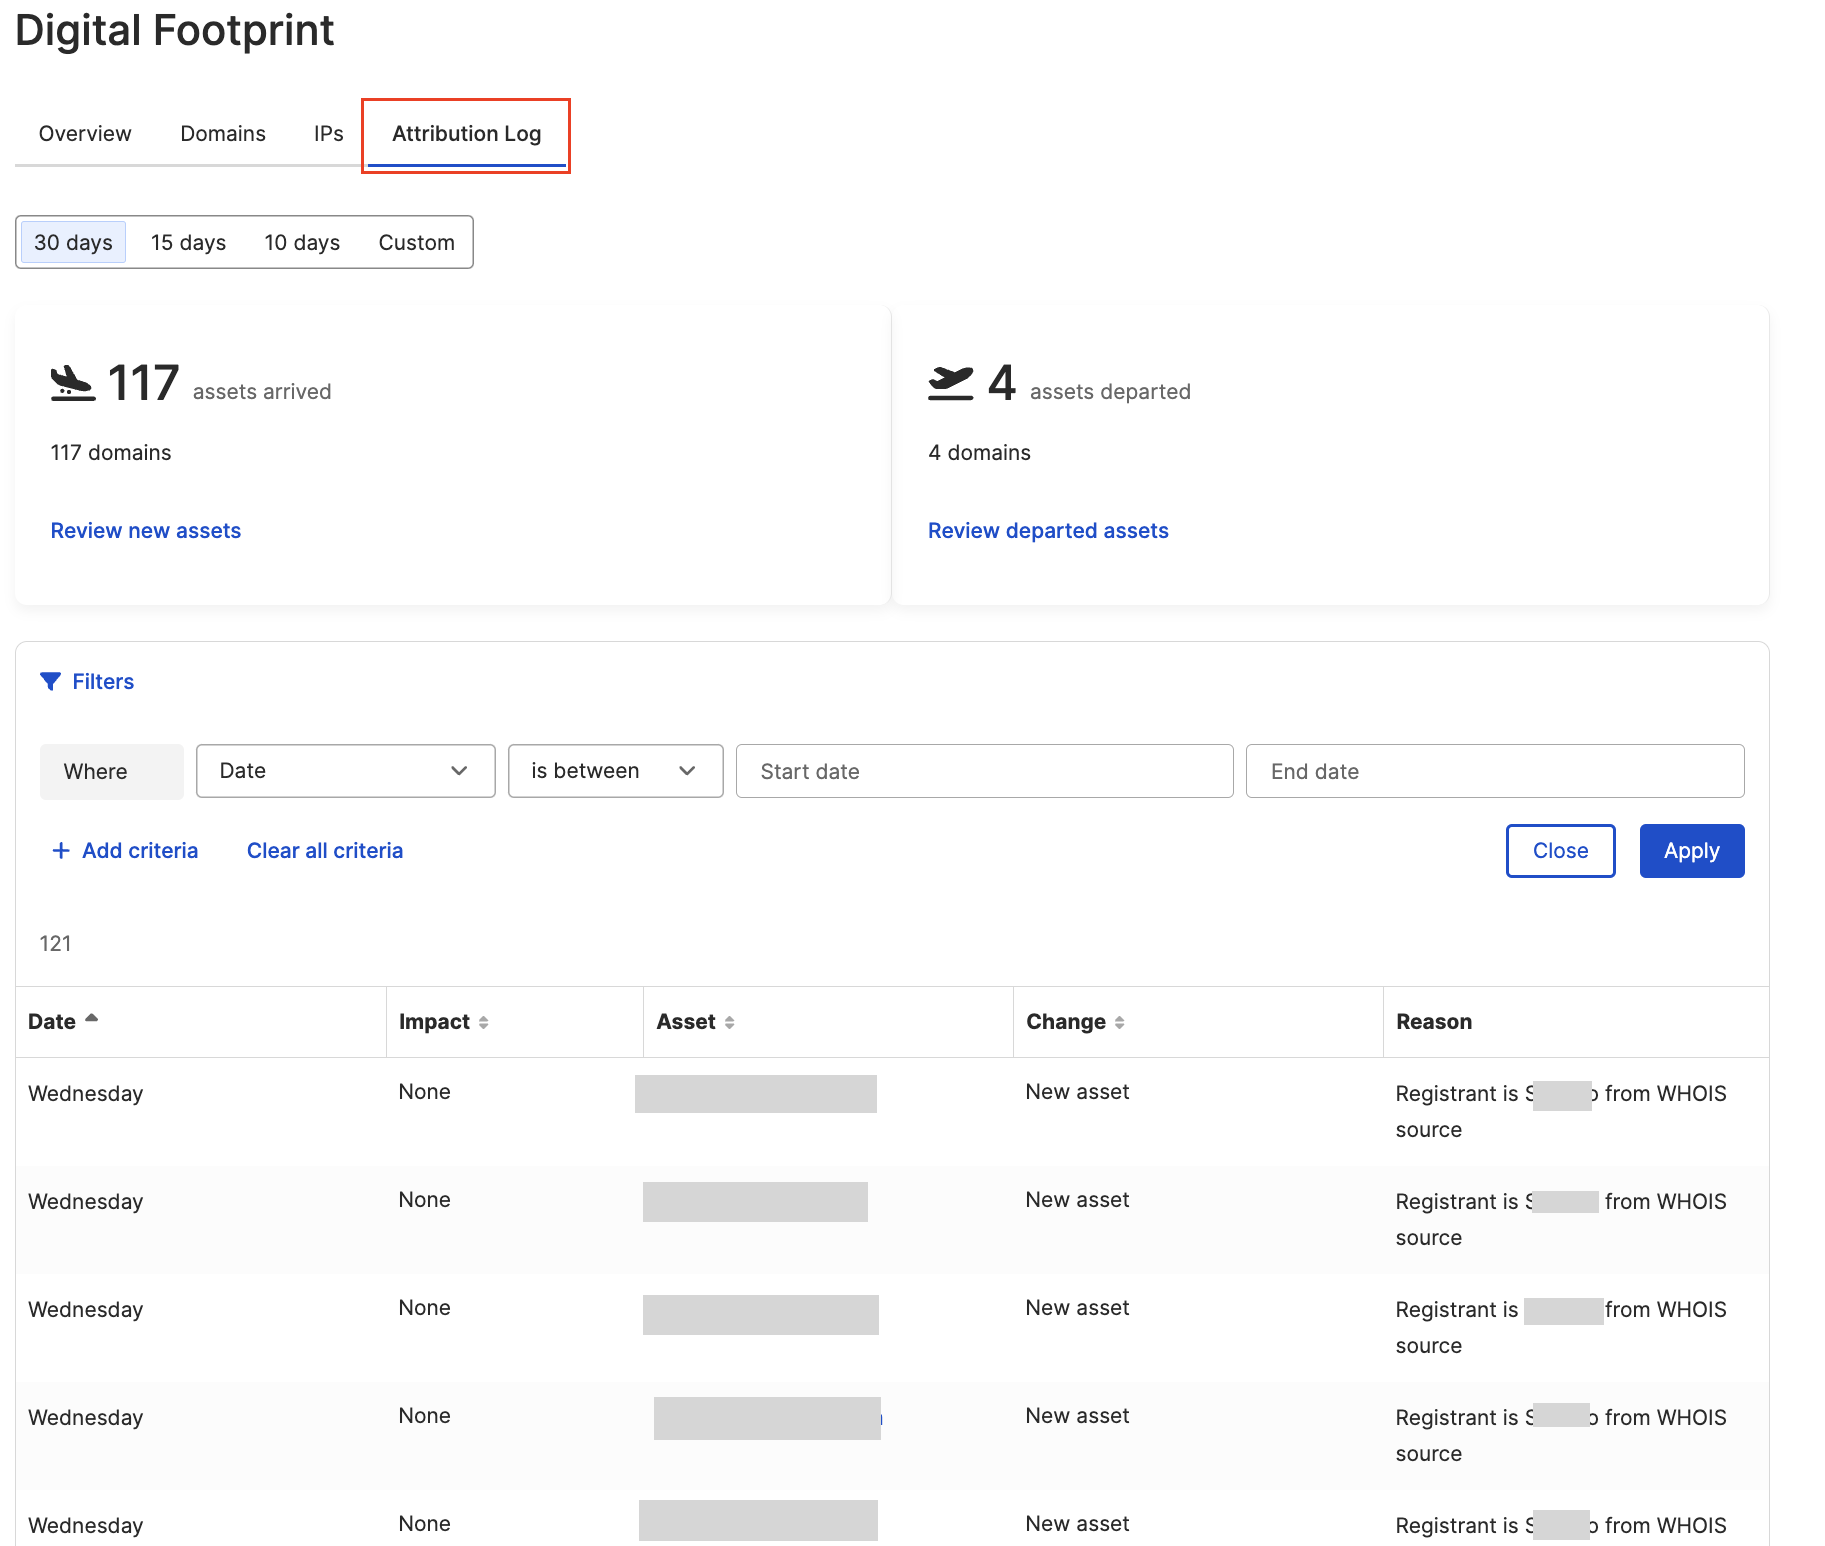Click the Filters funnel icon
Screen dimensions: 1825x1546
coord(51,681)
